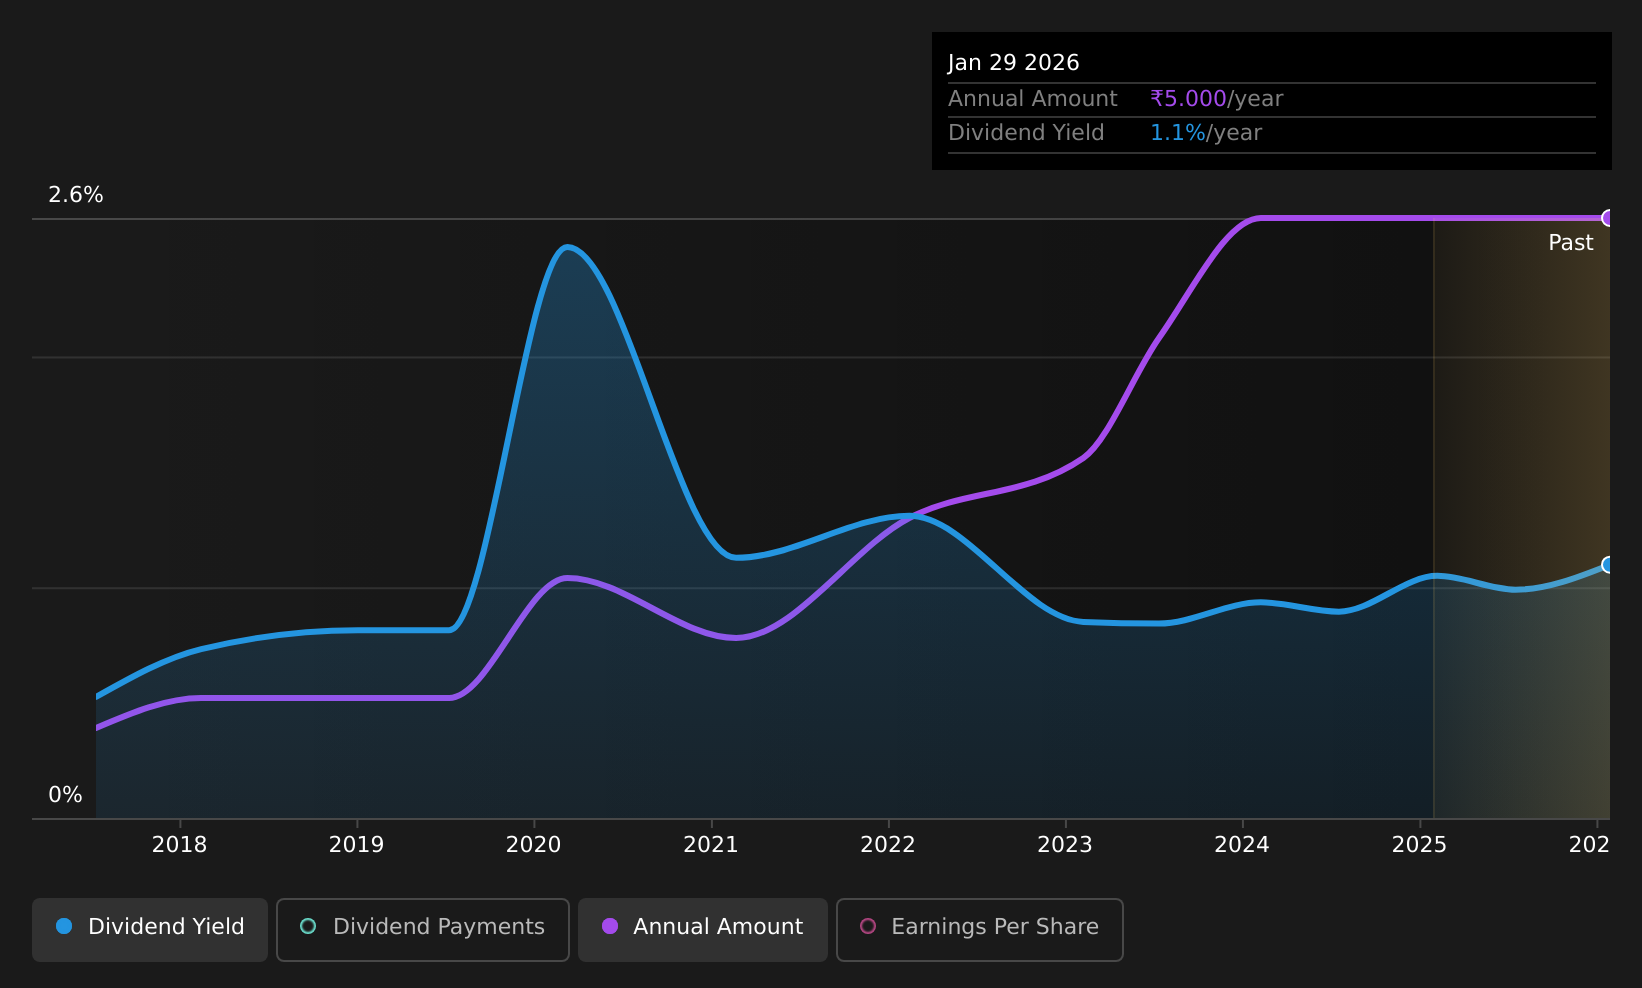1642x988 pixels.
Task: Select purple Annual Amount endpoint marker
Action: point(1608,218)
